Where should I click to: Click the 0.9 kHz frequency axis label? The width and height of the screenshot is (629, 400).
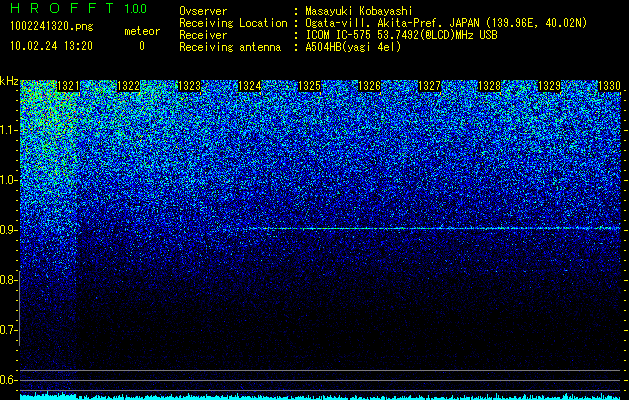click(9, 230)
